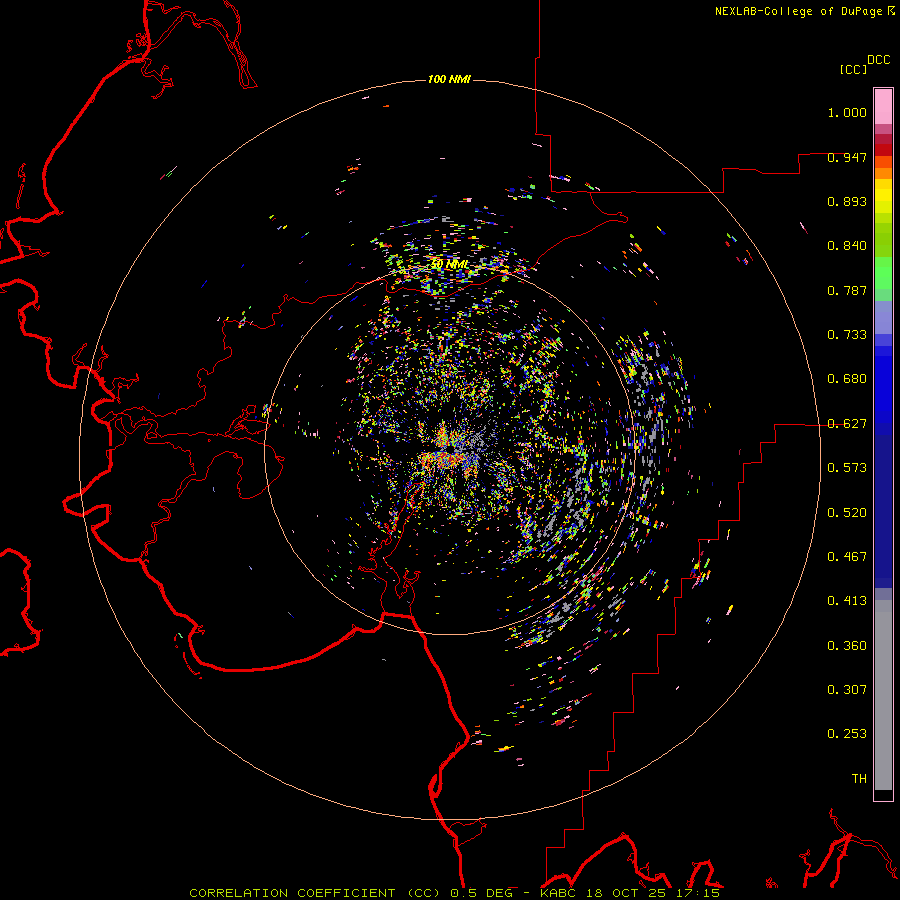Click the 0.5 DEG elevation text
Viewport: 900px width, 900px height.
480,893
